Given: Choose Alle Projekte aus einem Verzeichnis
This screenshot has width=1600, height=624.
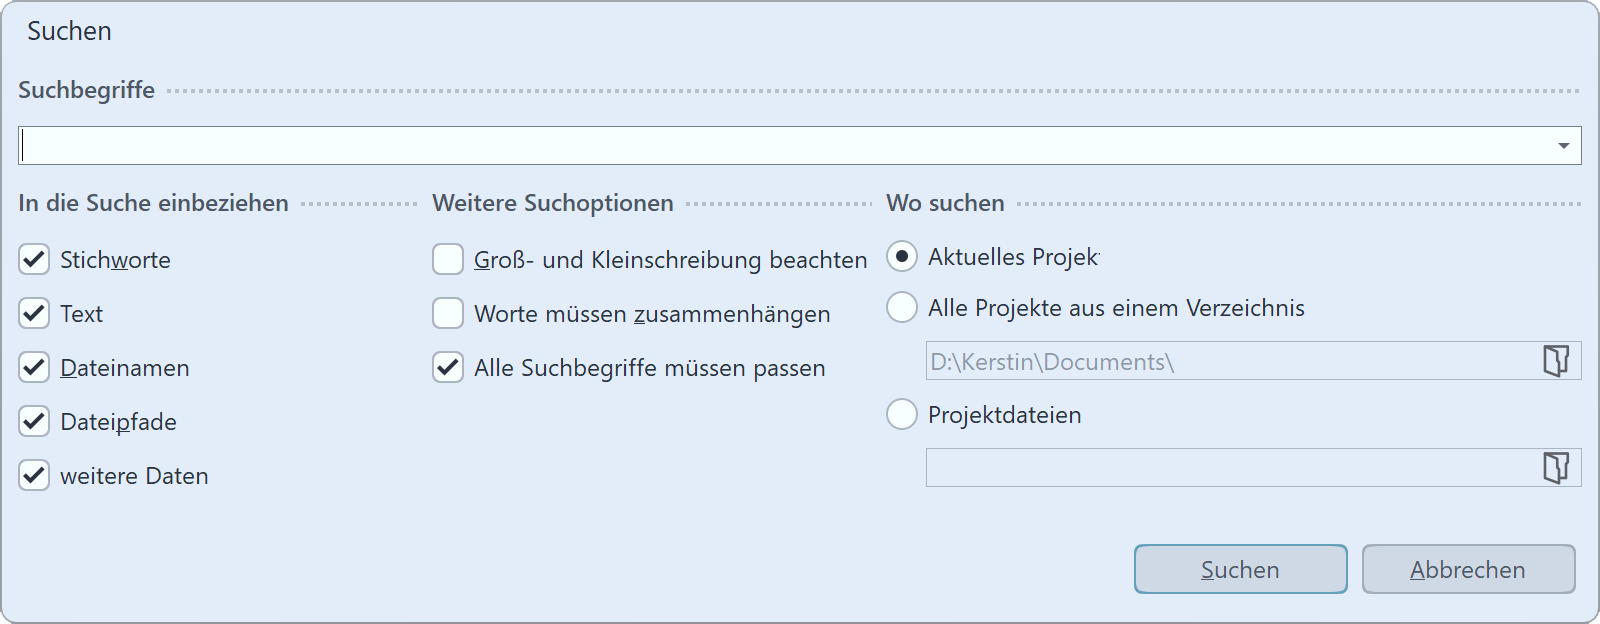Looking at the screenshot, I should 902,308.
